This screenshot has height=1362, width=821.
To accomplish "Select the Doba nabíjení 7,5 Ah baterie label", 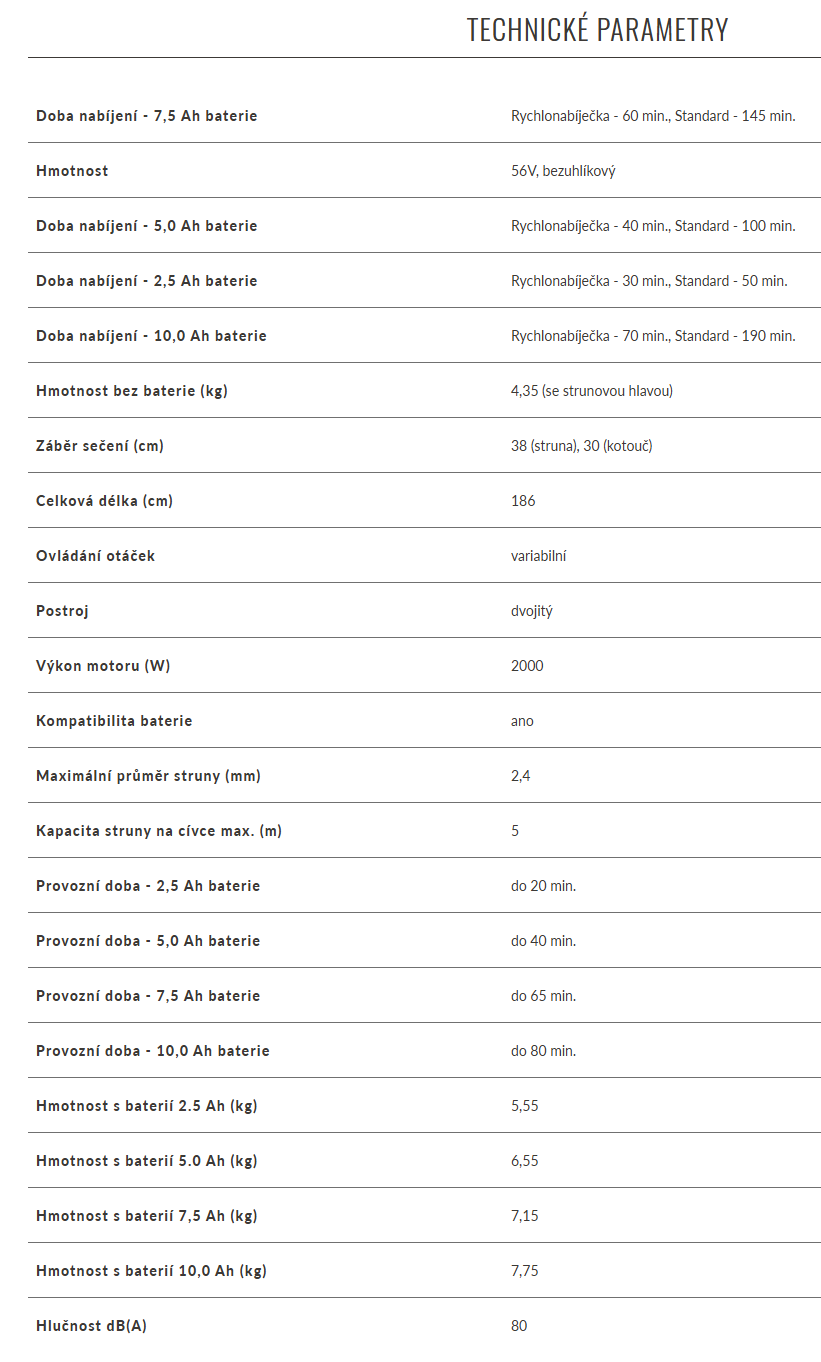I will click(x=147, y=116).
